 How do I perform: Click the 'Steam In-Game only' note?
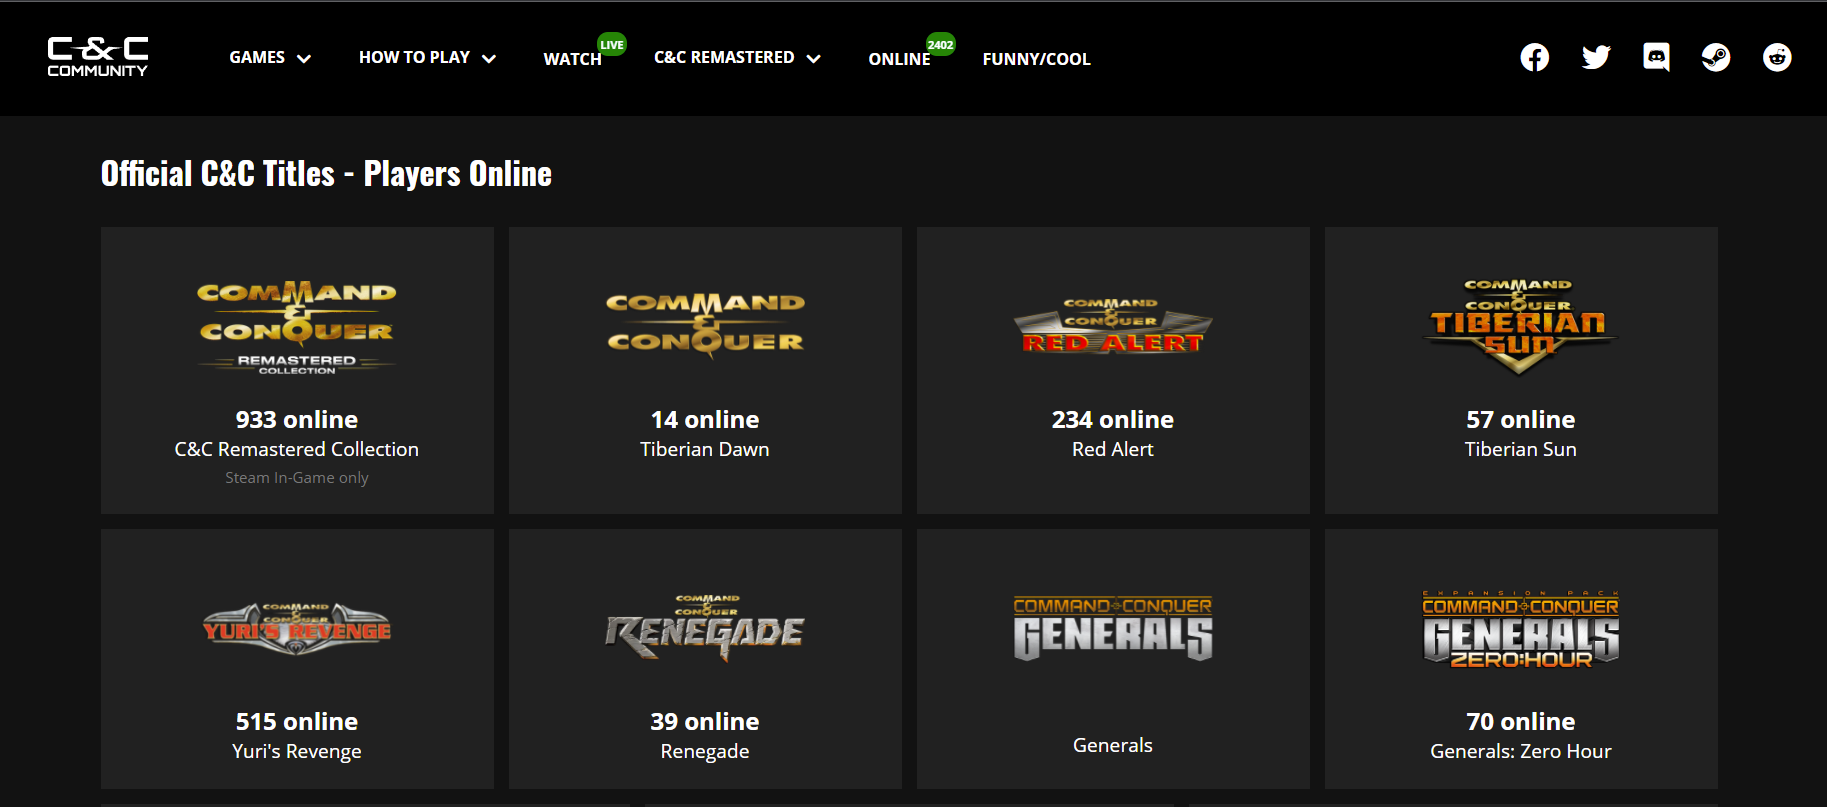pos(297,478)
